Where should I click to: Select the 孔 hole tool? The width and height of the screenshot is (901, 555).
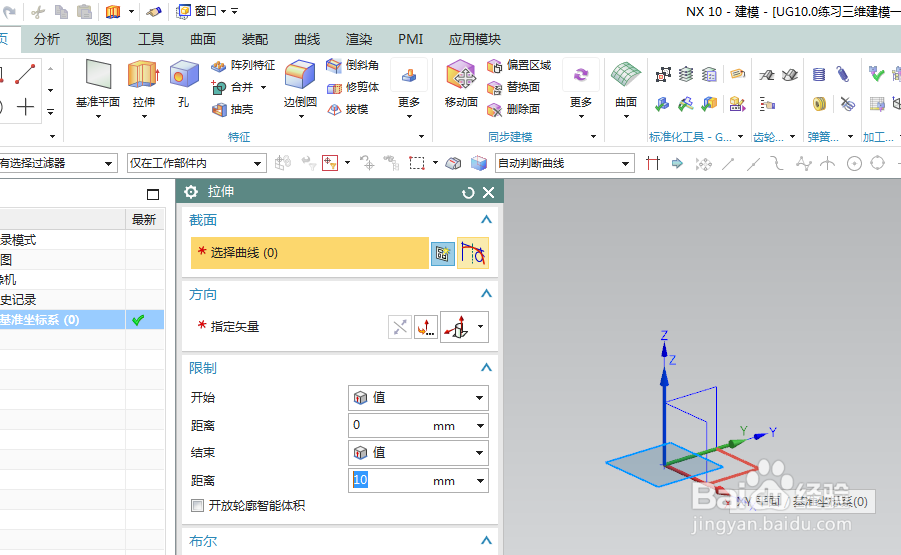184,75
